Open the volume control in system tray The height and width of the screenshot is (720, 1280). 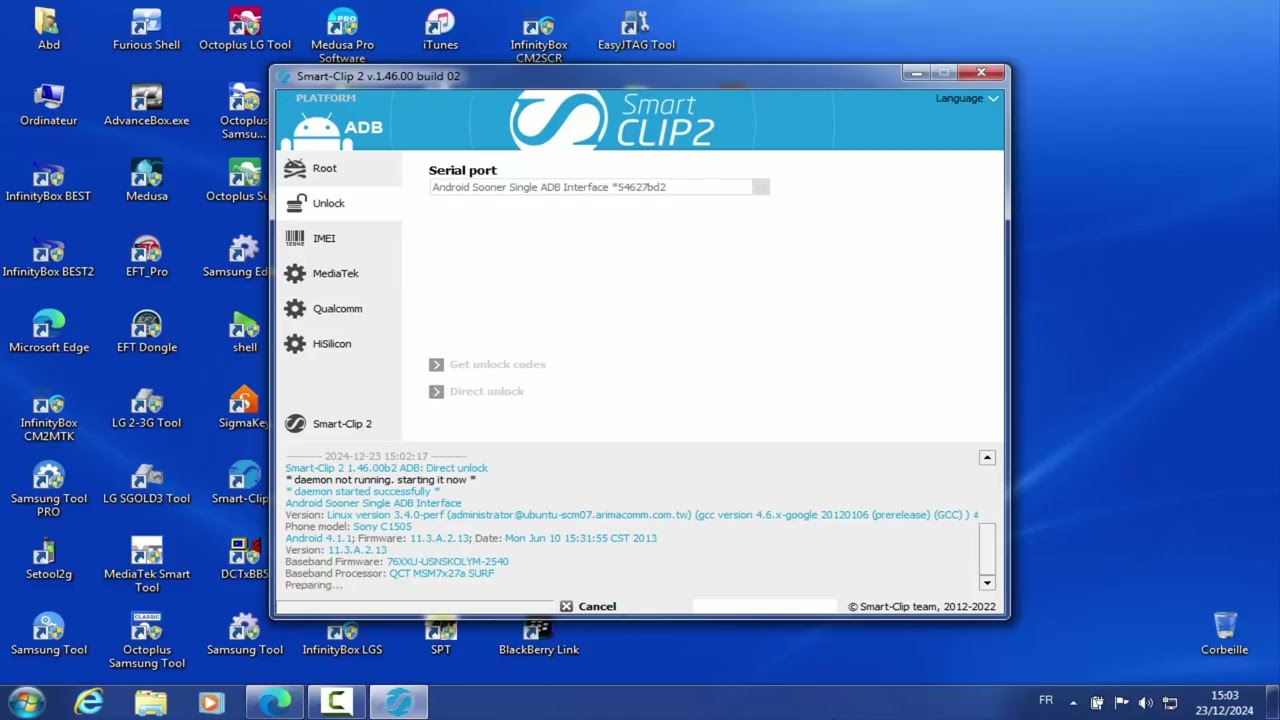point(1146,703)
